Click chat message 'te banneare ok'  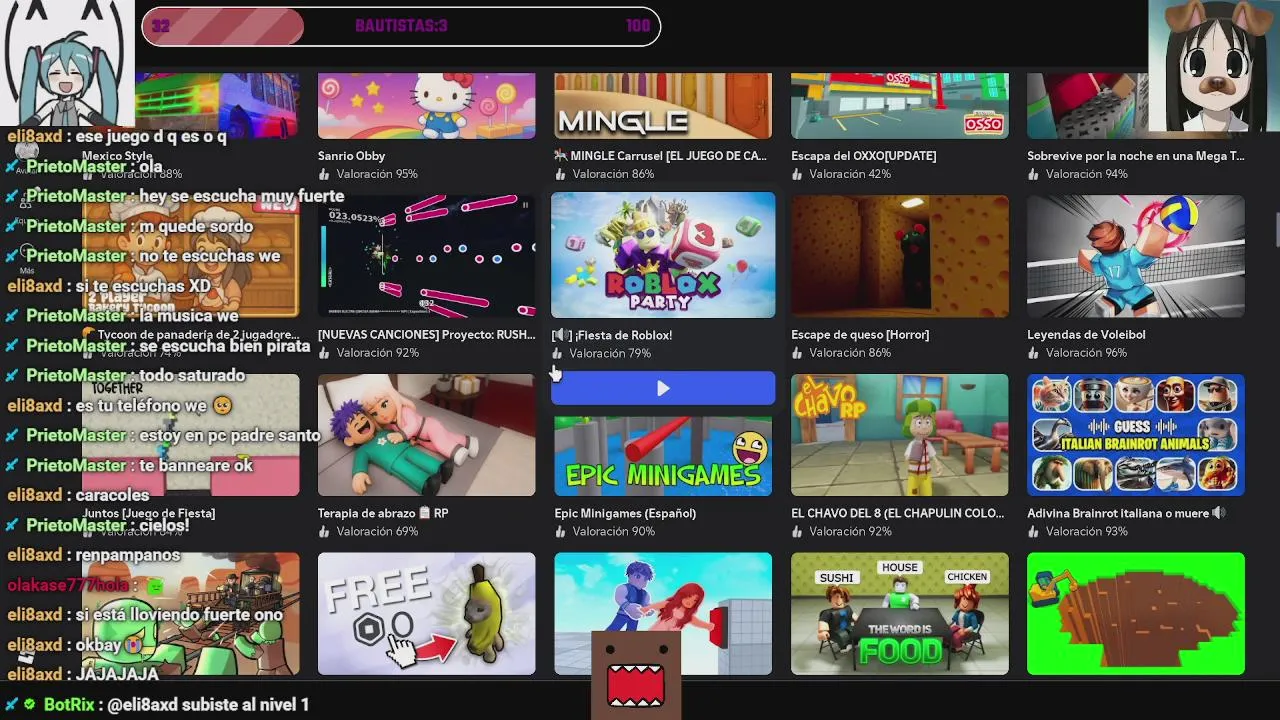point(196,465)
